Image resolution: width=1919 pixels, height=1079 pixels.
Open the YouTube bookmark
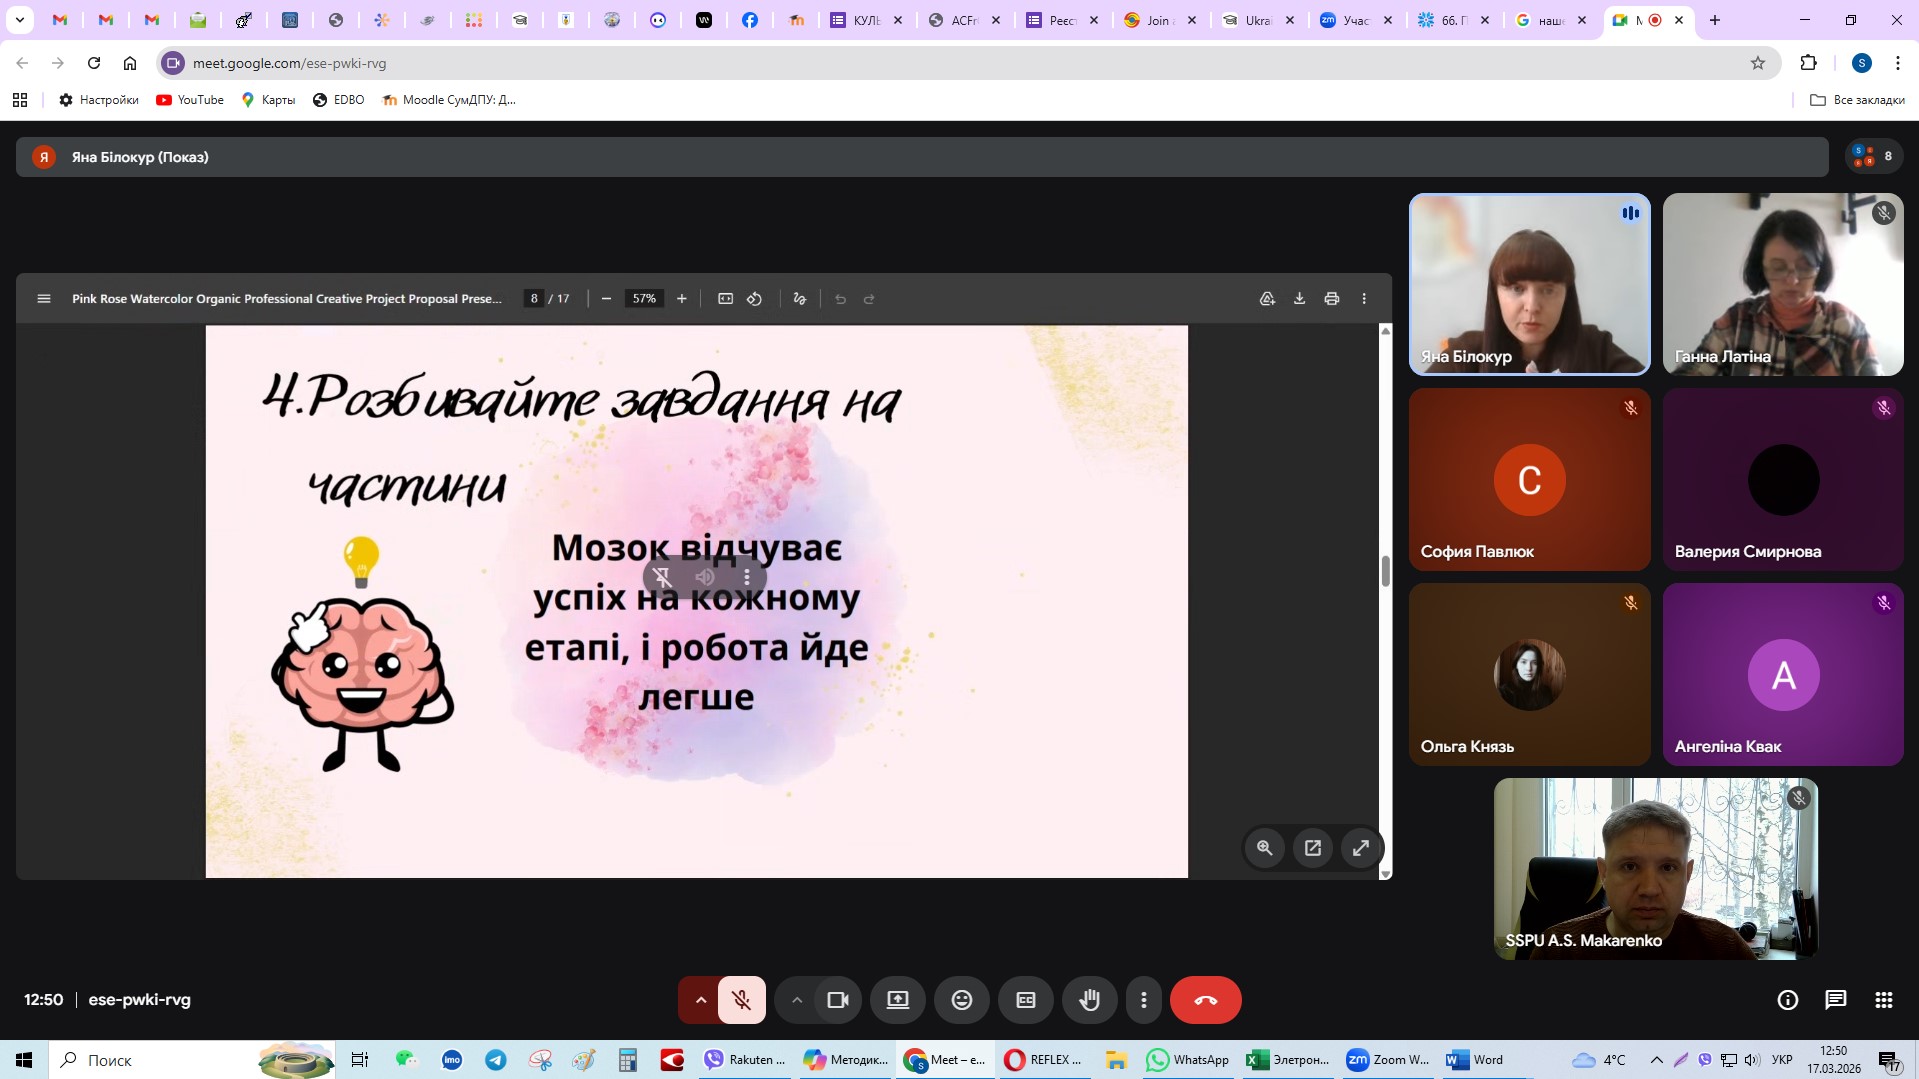[190, 100]
